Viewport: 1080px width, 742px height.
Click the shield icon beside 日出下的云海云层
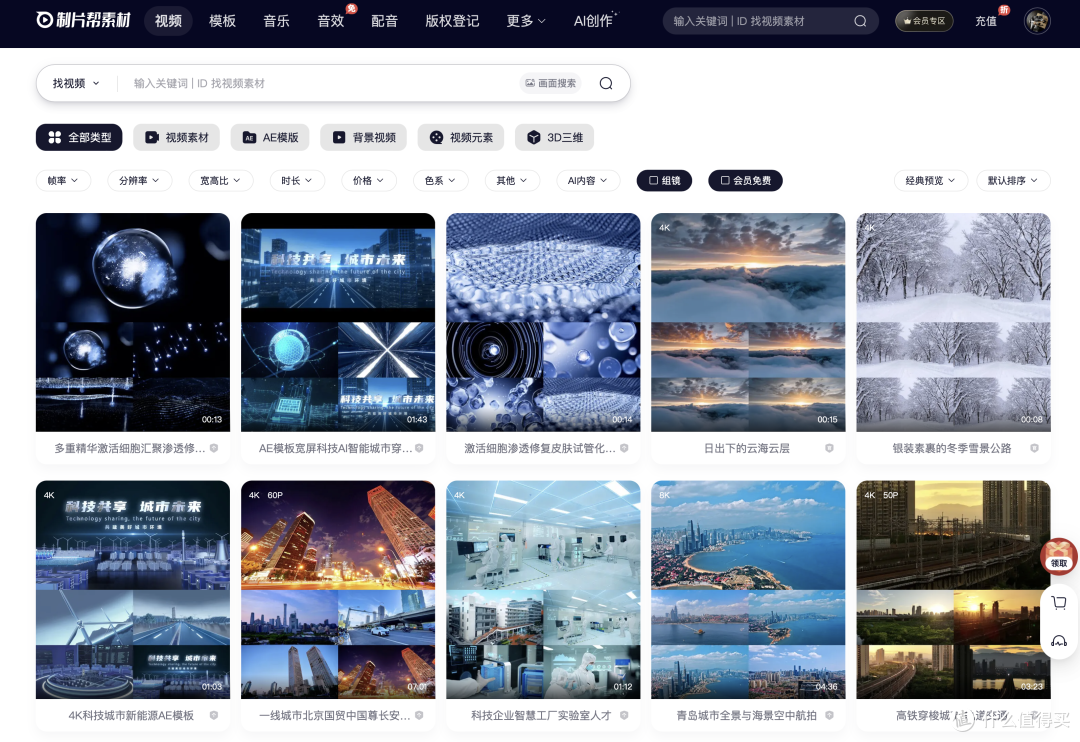pos(829,449)
